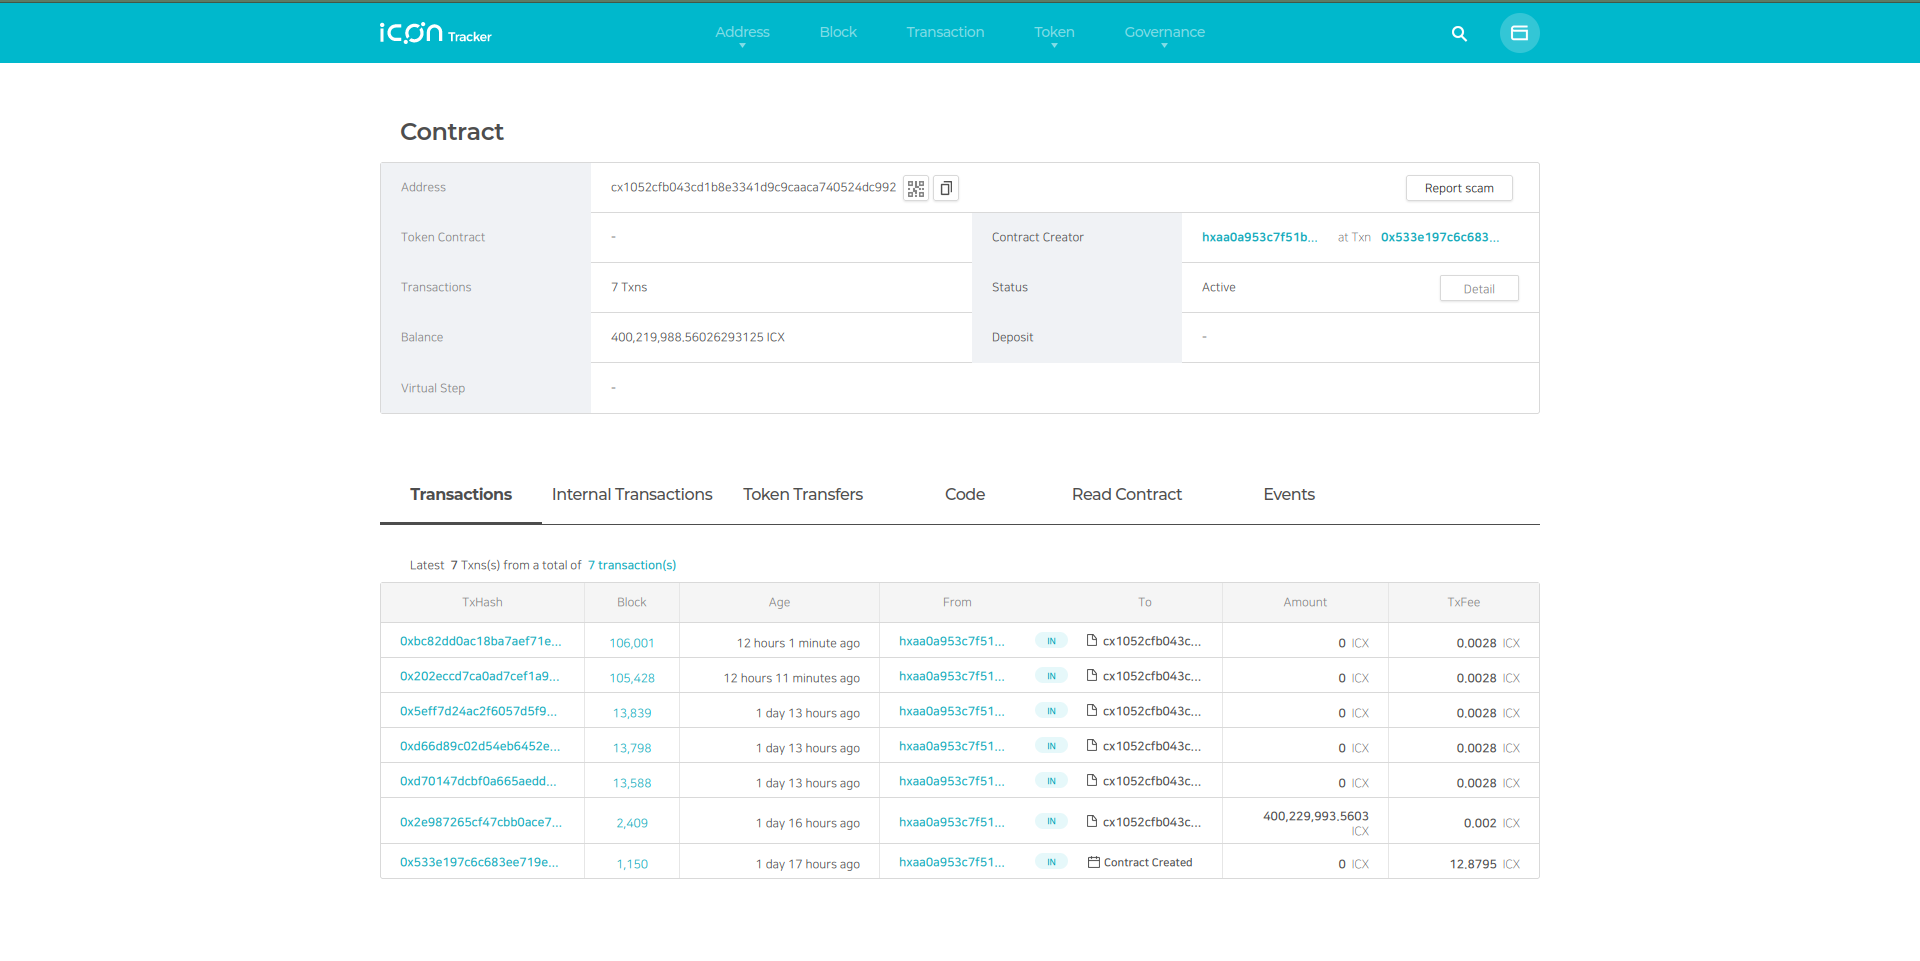This screenshot has width=1920, height=961.
Task: Open the 7 transaction(s) link
Action: click(x=632, y=565)
